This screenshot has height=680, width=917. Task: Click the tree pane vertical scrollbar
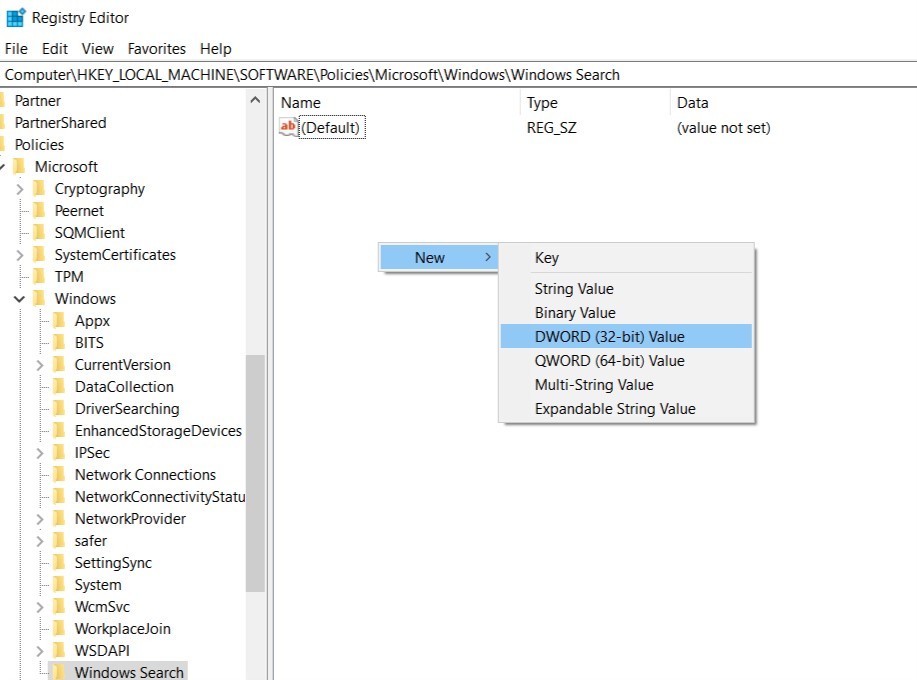[255, 470]
